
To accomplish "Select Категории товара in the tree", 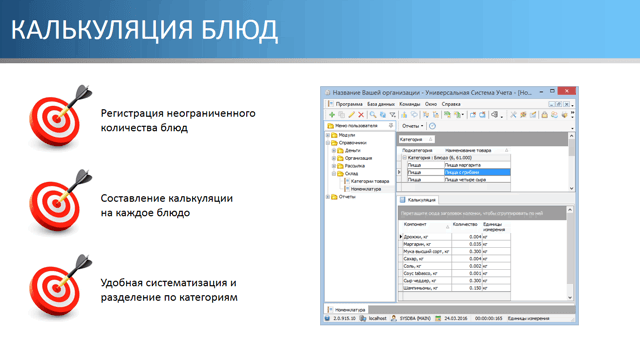I will click(370, 181).
